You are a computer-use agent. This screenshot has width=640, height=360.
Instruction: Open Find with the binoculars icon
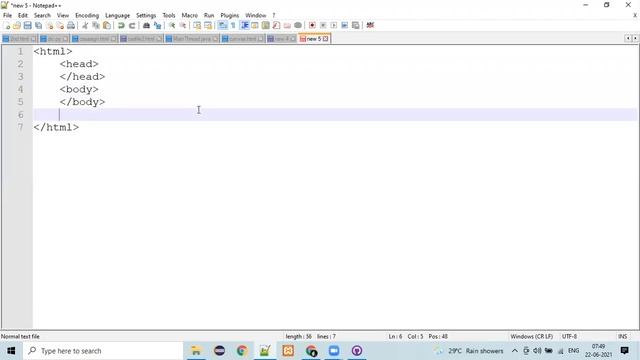(146, 25)
